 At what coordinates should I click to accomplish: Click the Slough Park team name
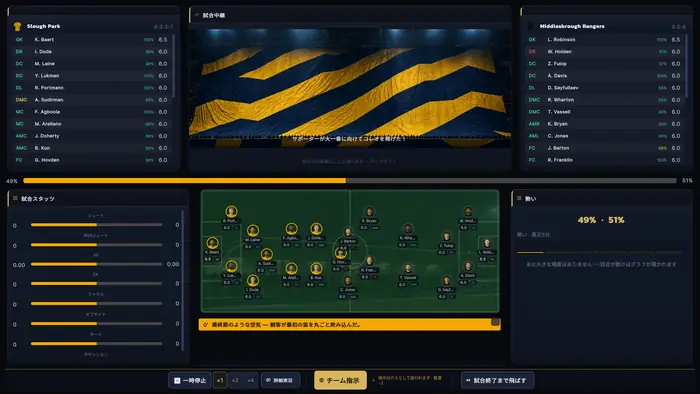coord(43,26)
